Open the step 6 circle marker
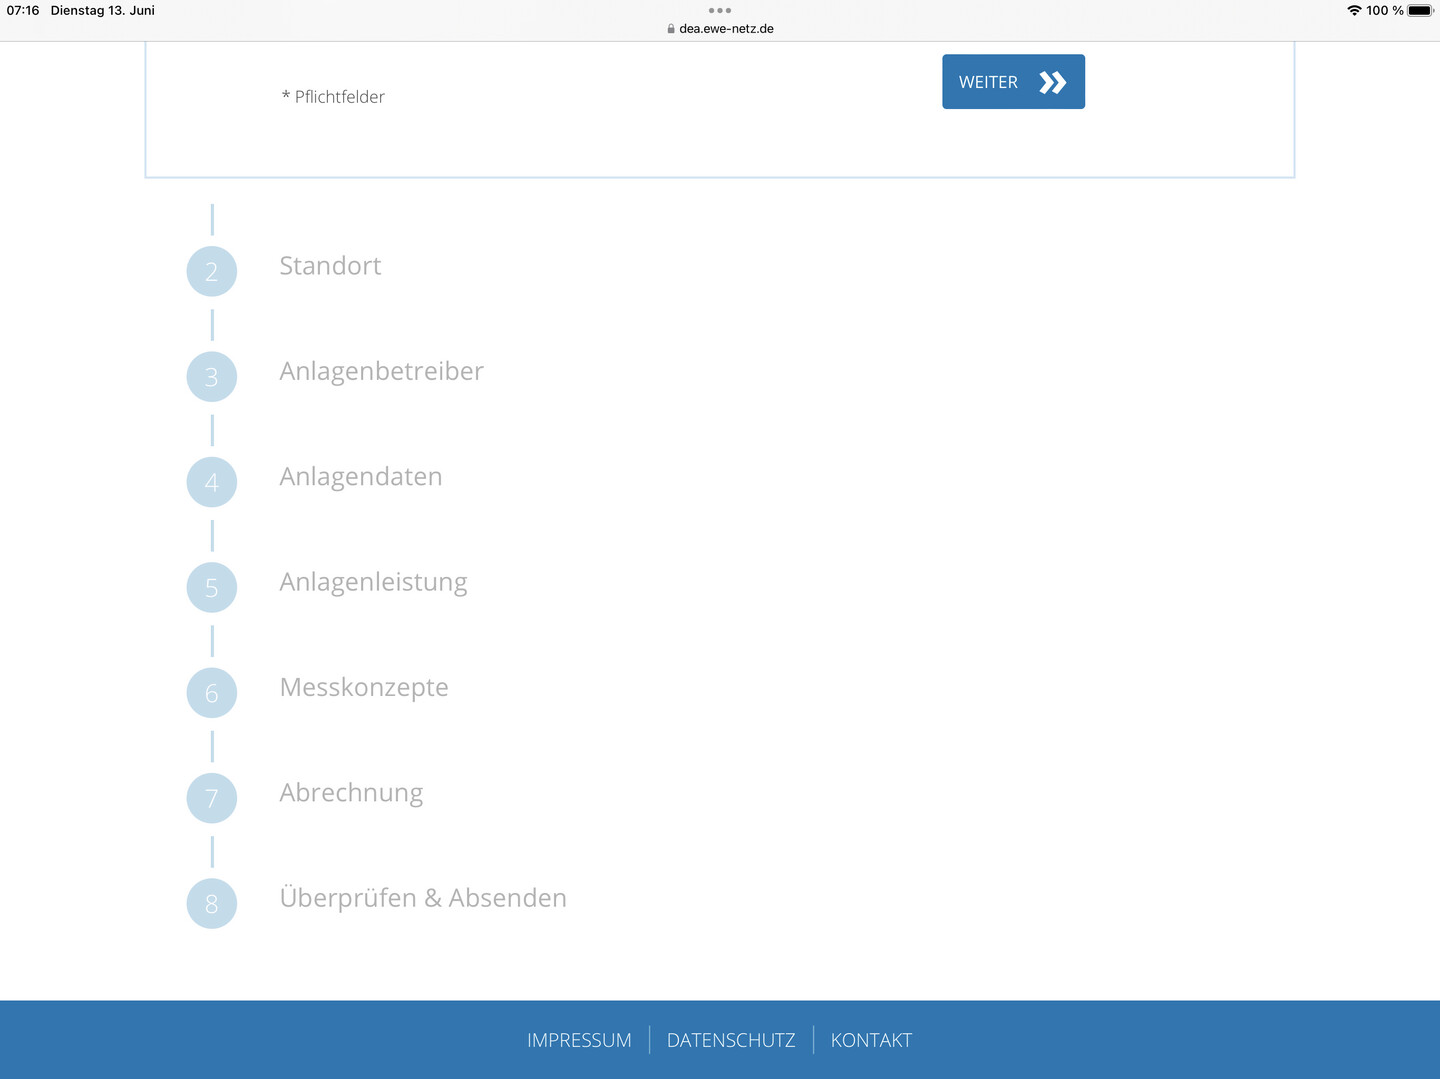 click(x=212, y=693)
